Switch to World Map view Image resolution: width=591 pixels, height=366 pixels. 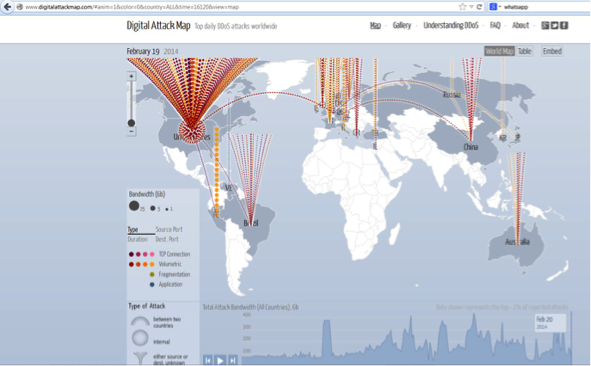499,51
